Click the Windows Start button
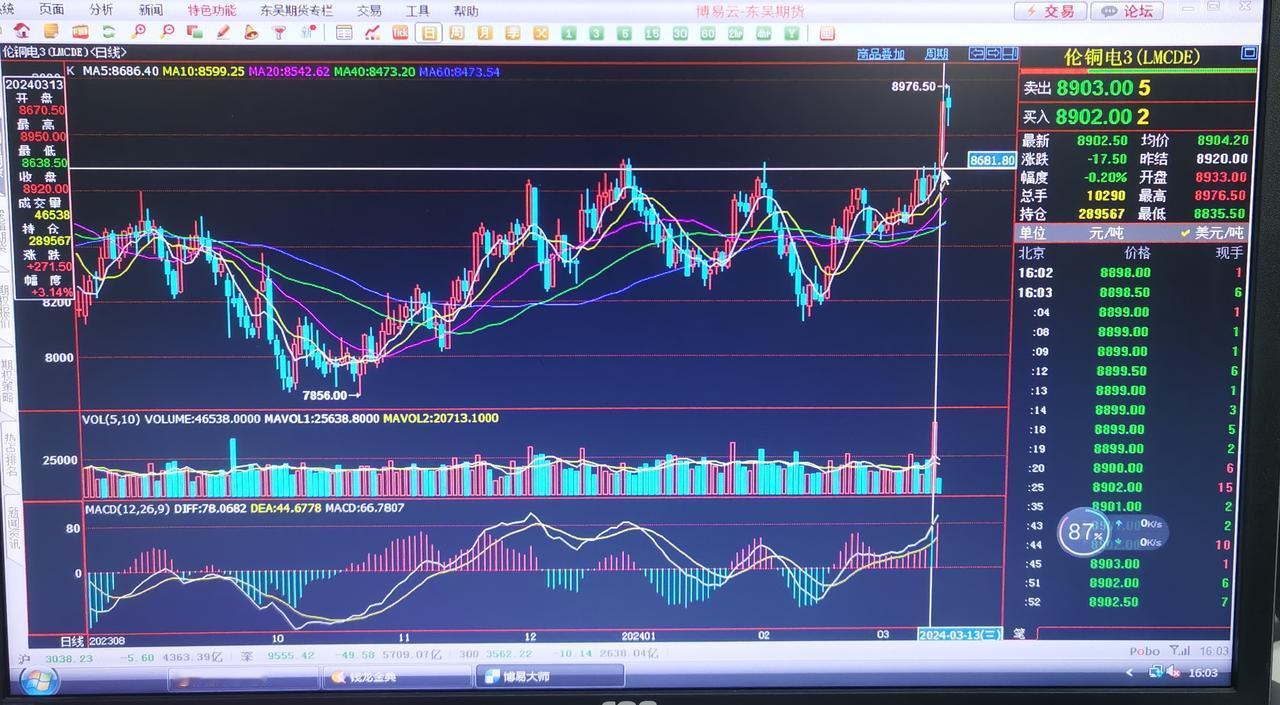 (x=38, y=681)
